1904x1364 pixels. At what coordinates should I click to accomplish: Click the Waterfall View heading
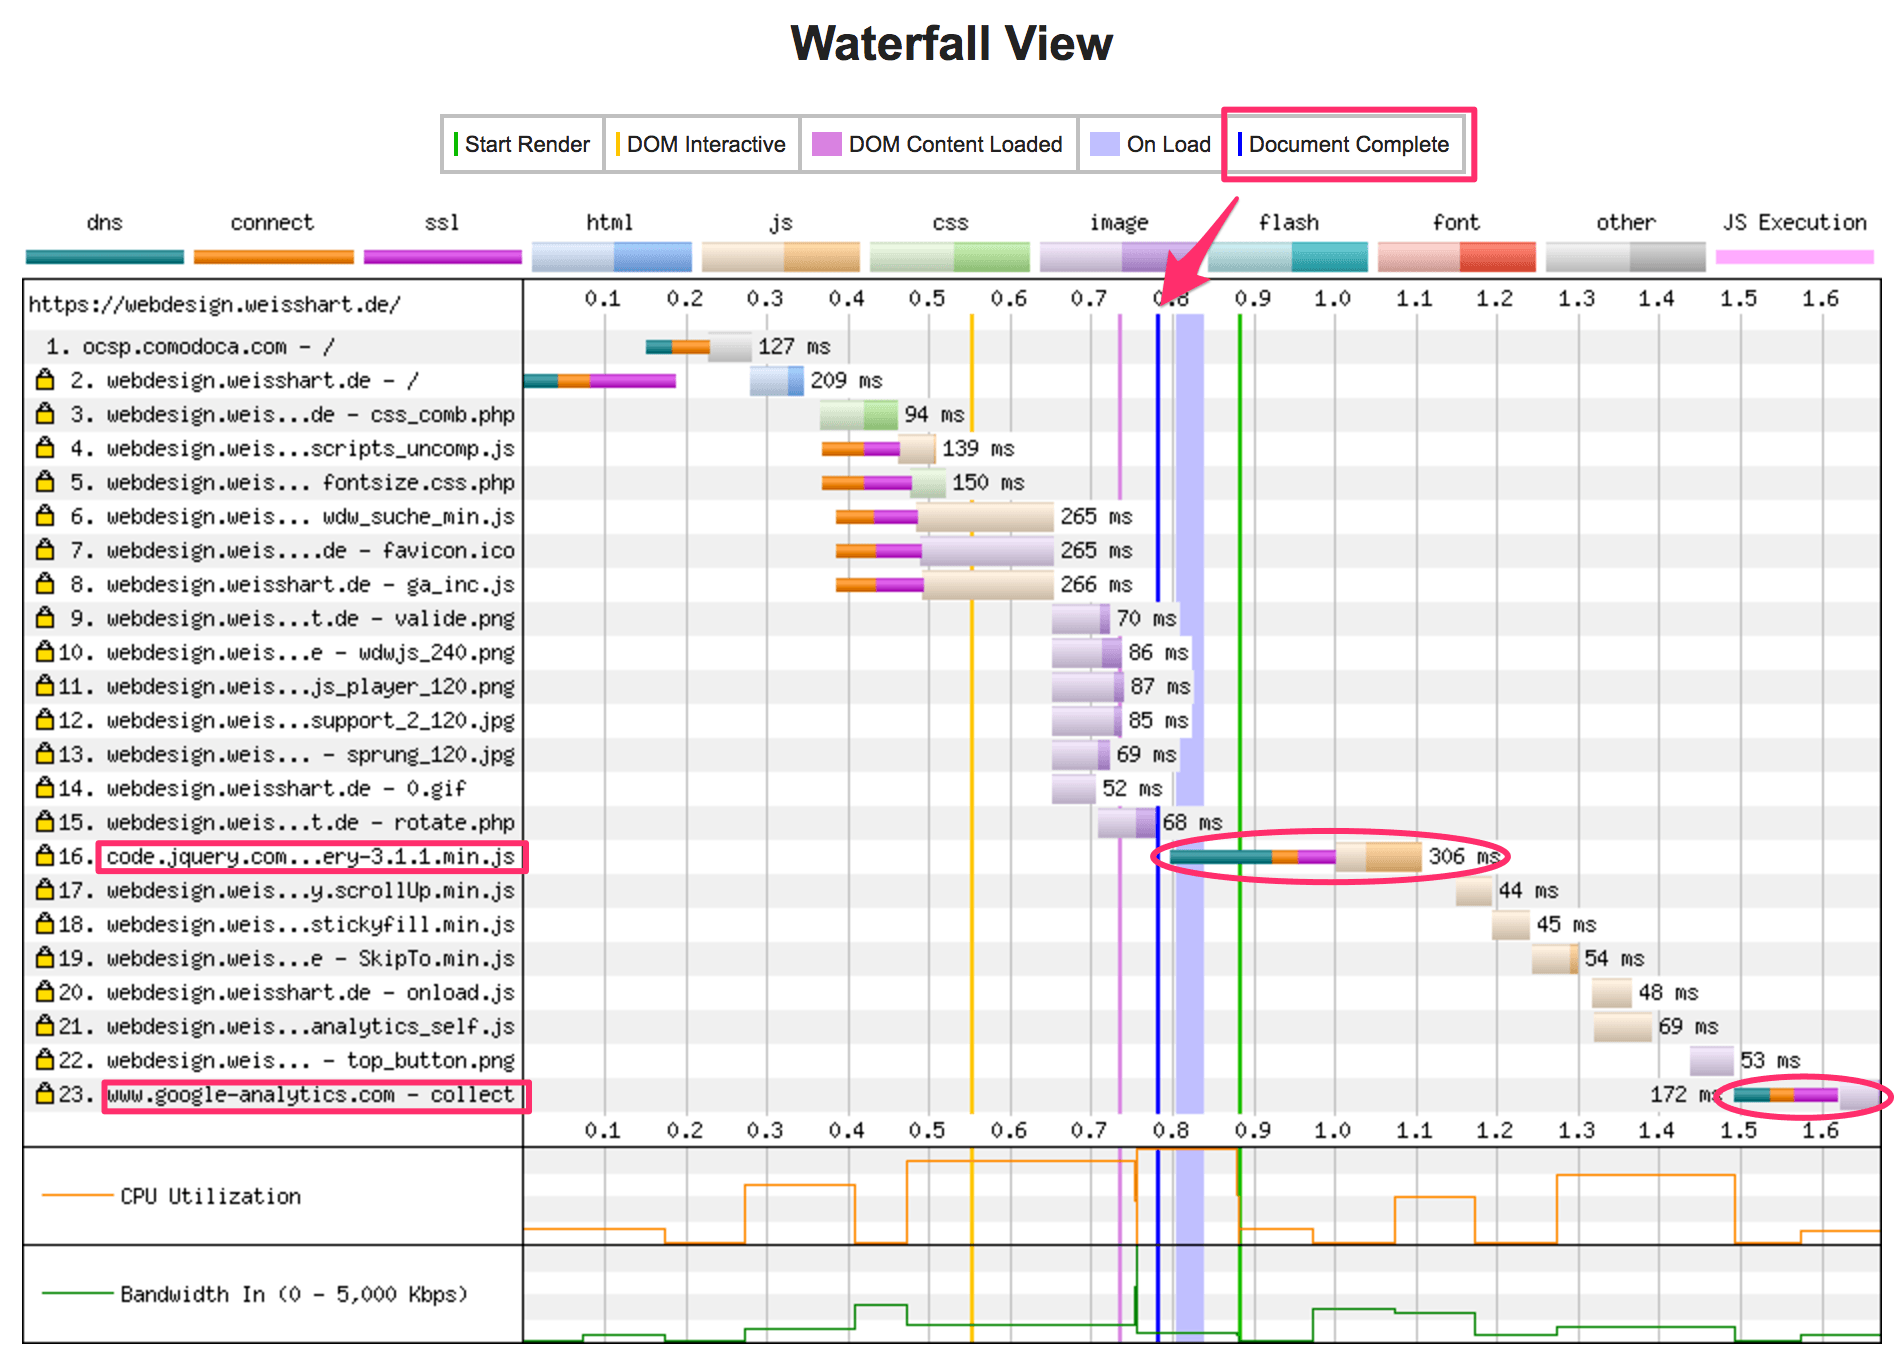951,44
